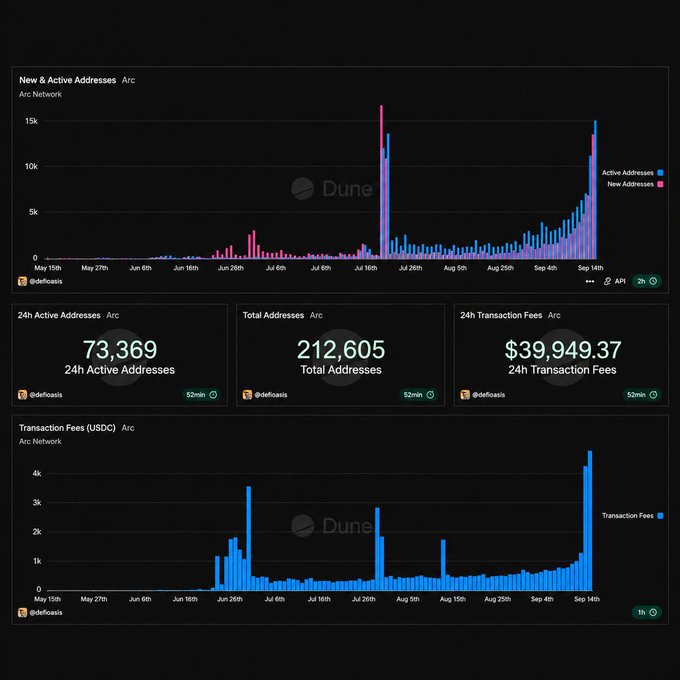Screen dimensions: 680x680
Task: Open the 24h Transaction Fees card title
Action: click(501, 315)
